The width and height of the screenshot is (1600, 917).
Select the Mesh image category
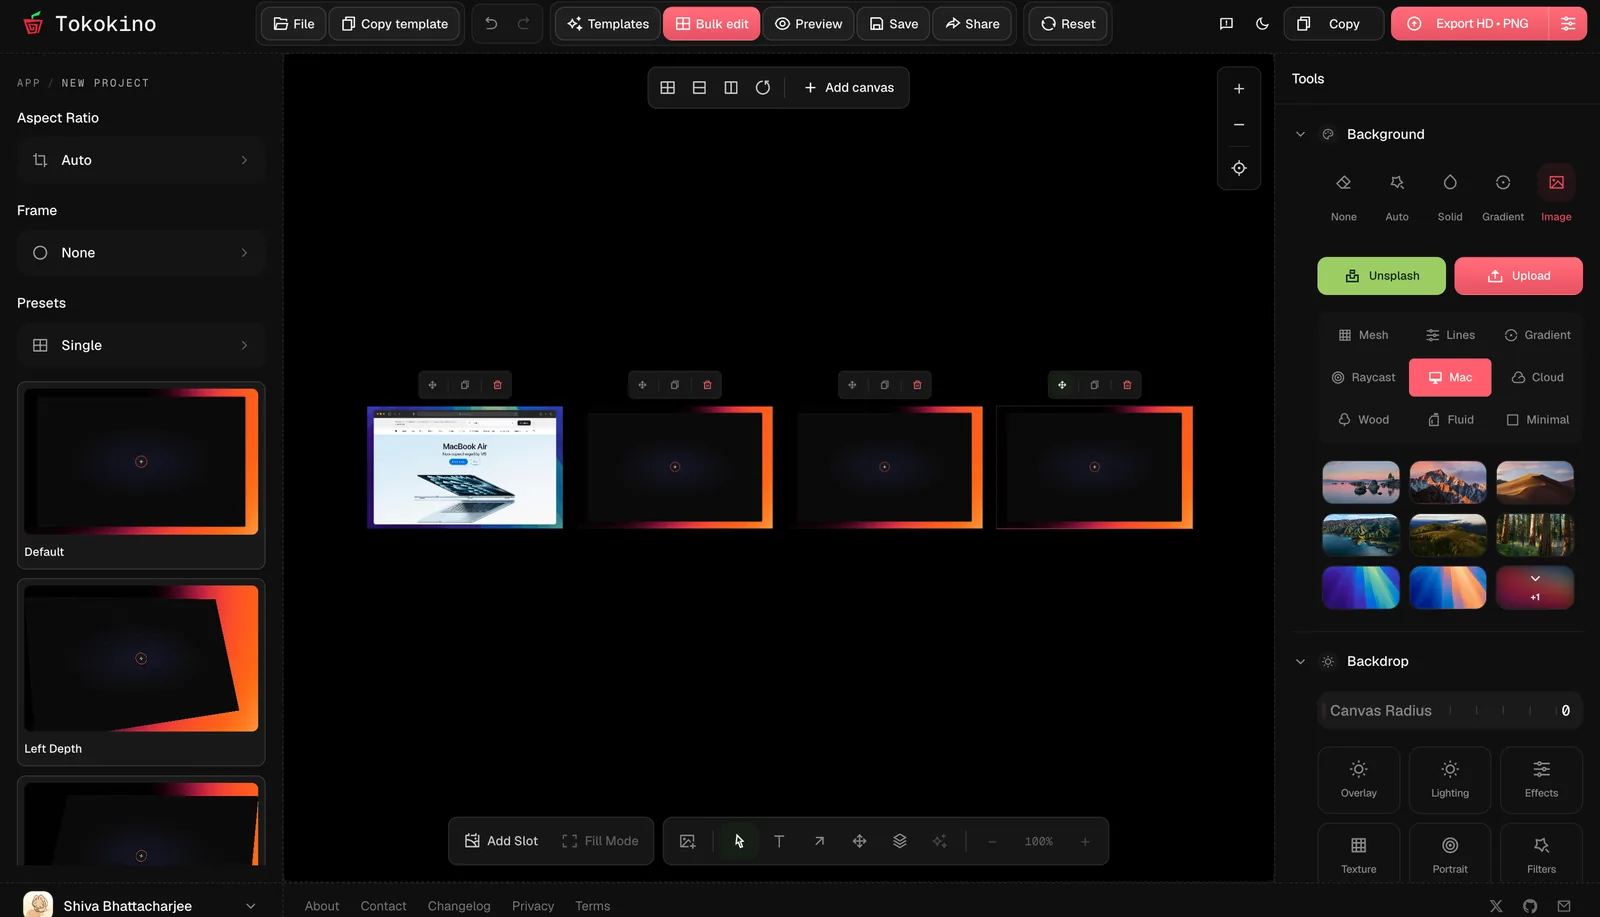click(1363, 335)
